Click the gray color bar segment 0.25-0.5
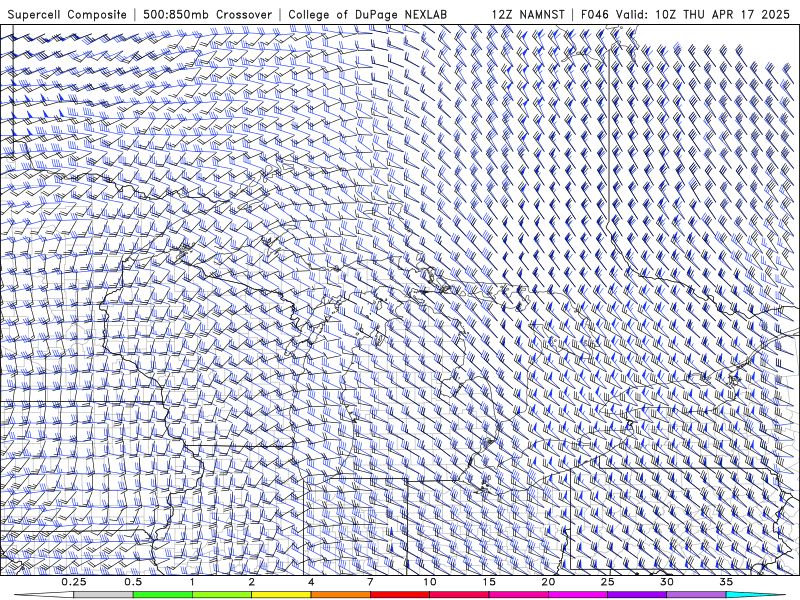Screen dimensions: 800x600 click(103, 595)
